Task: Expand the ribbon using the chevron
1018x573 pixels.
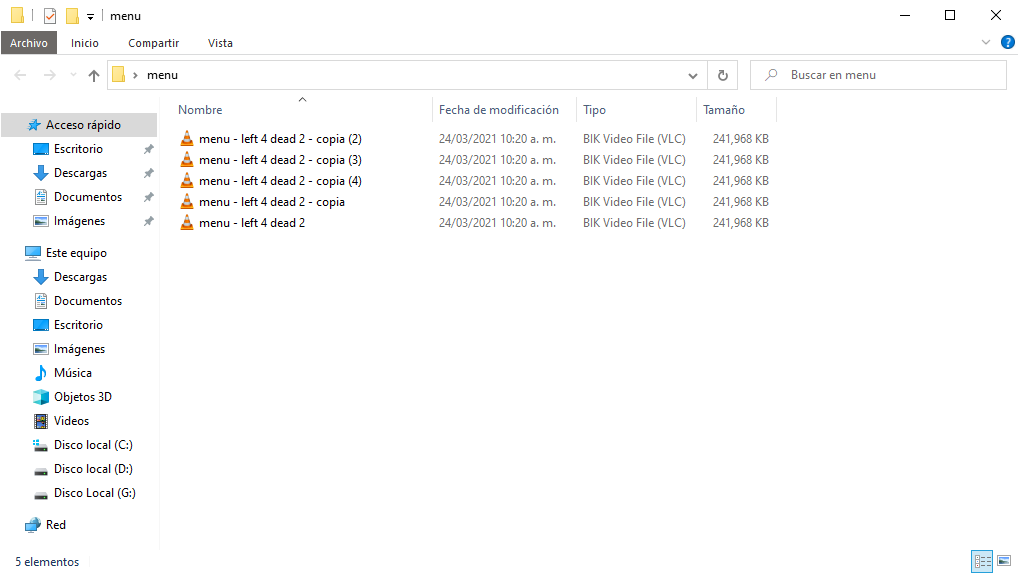Action: (x=986, y=42)
